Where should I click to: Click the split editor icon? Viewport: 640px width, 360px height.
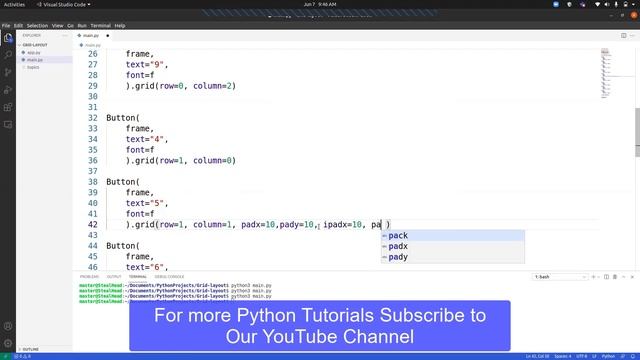(x=624, y=36)
